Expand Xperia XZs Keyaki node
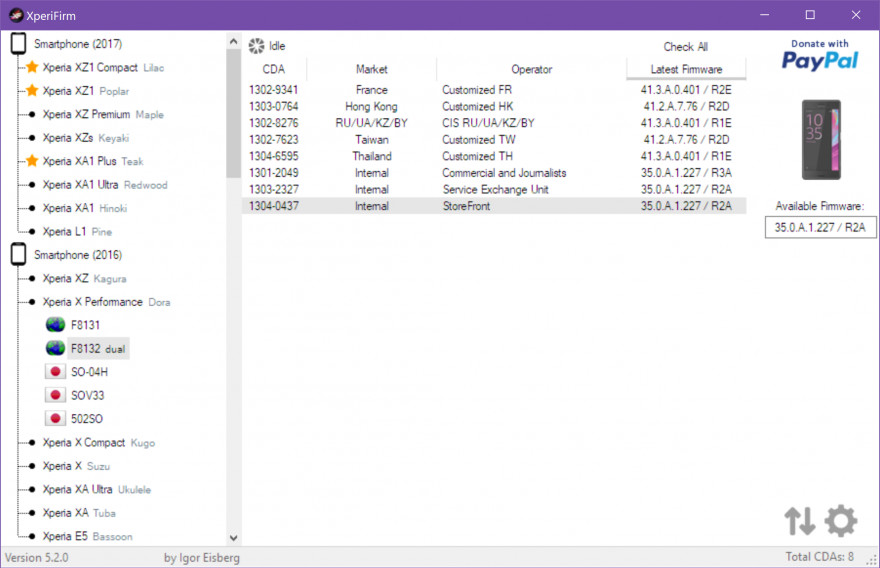The image size is (880, 568). [x=32, y=138]
